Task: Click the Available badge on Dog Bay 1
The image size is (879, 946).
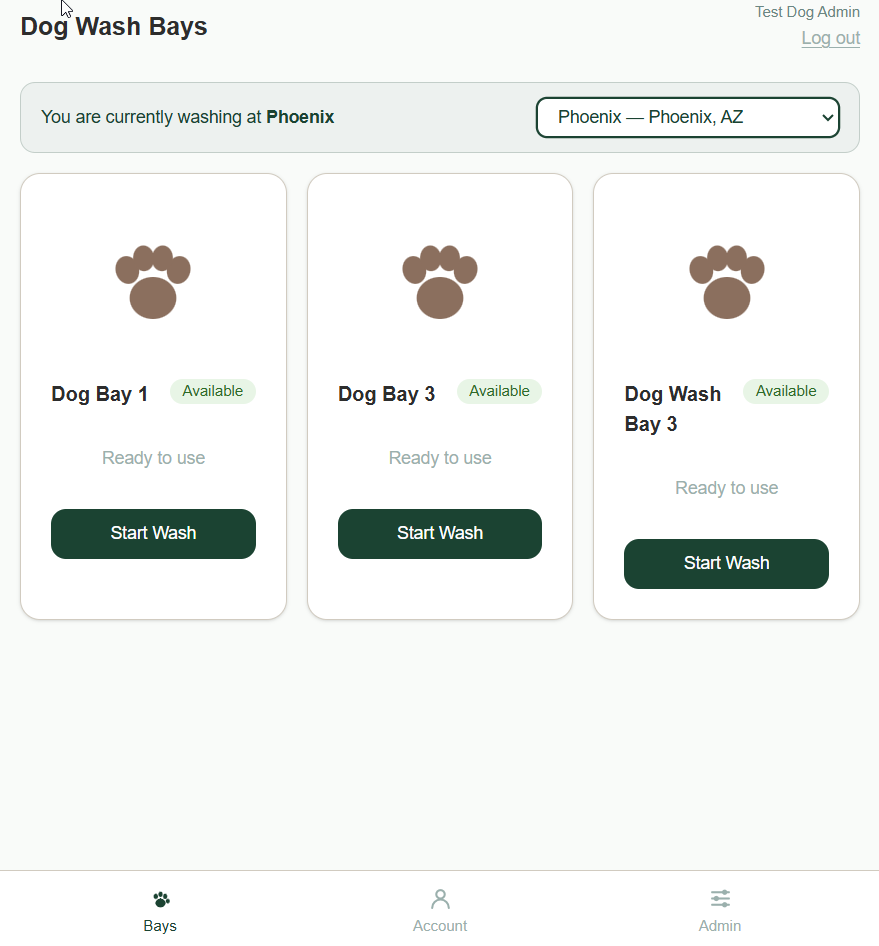Action: tap(212, 391)
